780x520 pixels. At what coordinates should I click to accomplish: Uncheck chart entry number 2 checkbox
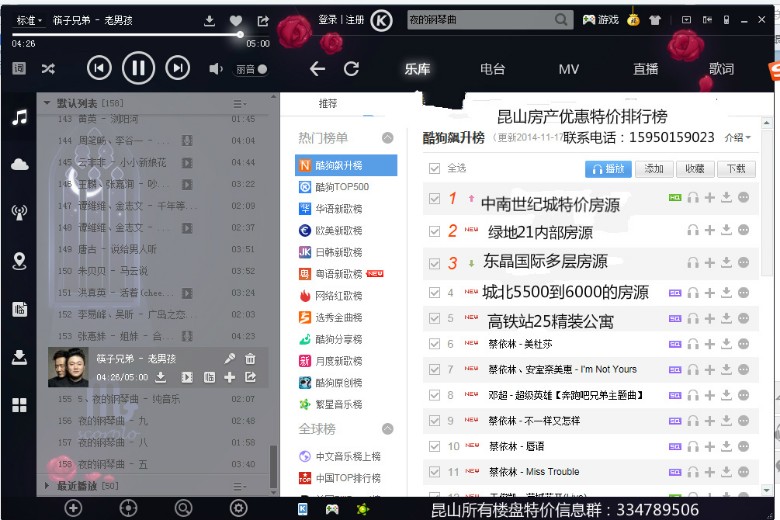[434, 231]
